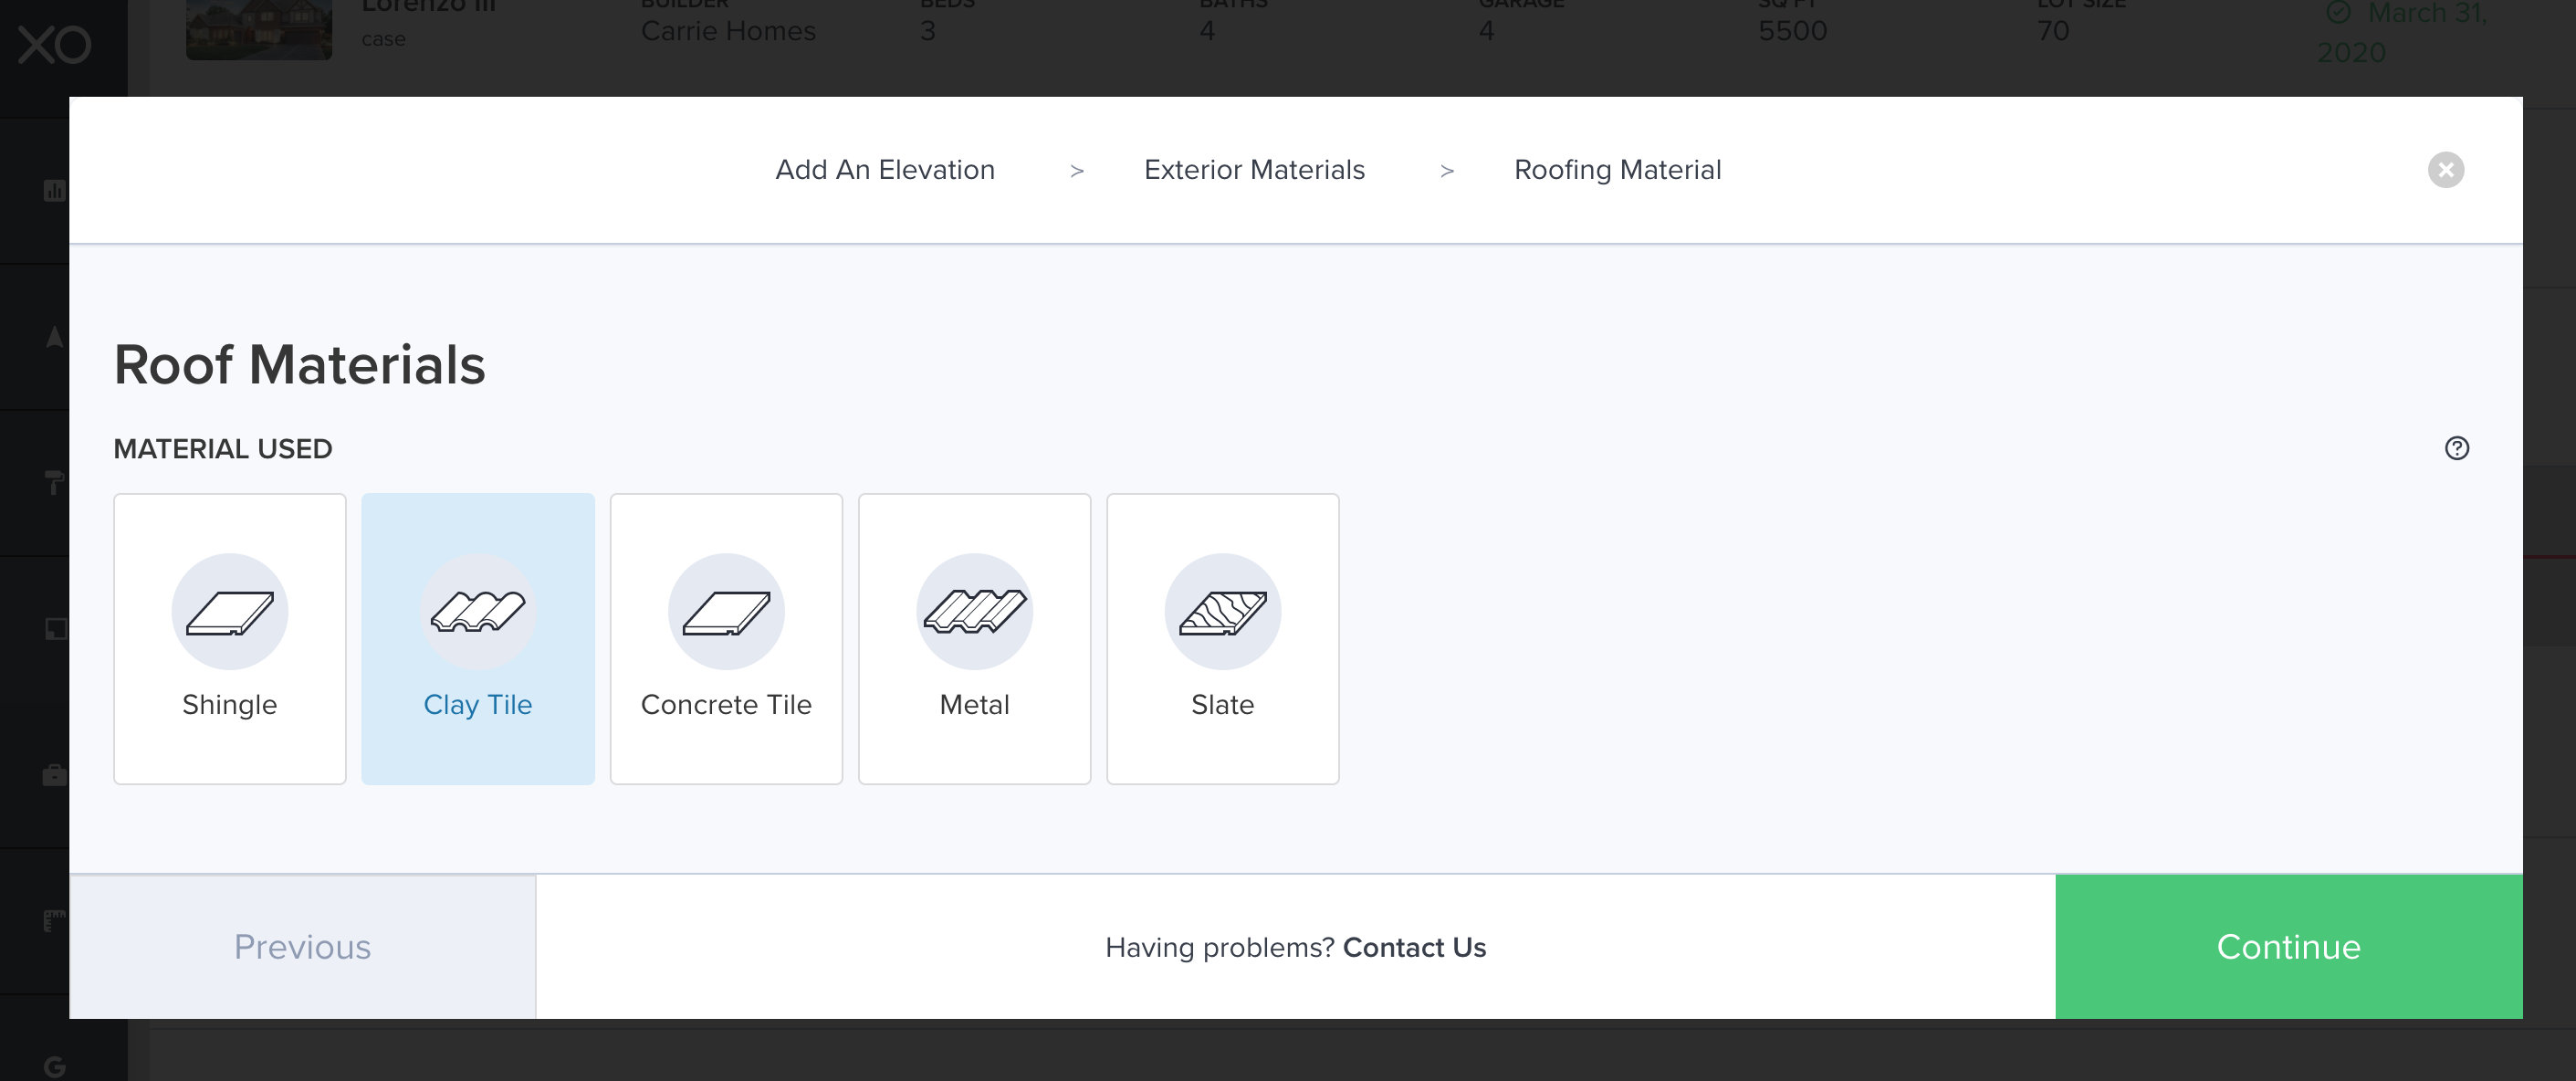The width and height of the screenshot is (2576, 1081).
Task: Select the Metal roofing icon
Action: click(x=974, y=611)
